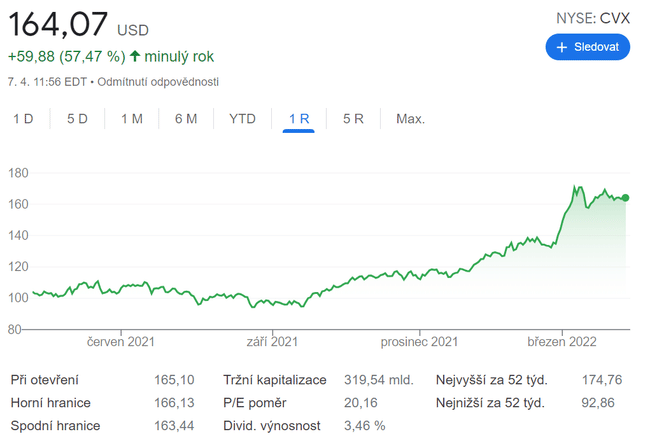Click the green up arrow change indicator
650x437 pixels.
[x=135, y=57]
